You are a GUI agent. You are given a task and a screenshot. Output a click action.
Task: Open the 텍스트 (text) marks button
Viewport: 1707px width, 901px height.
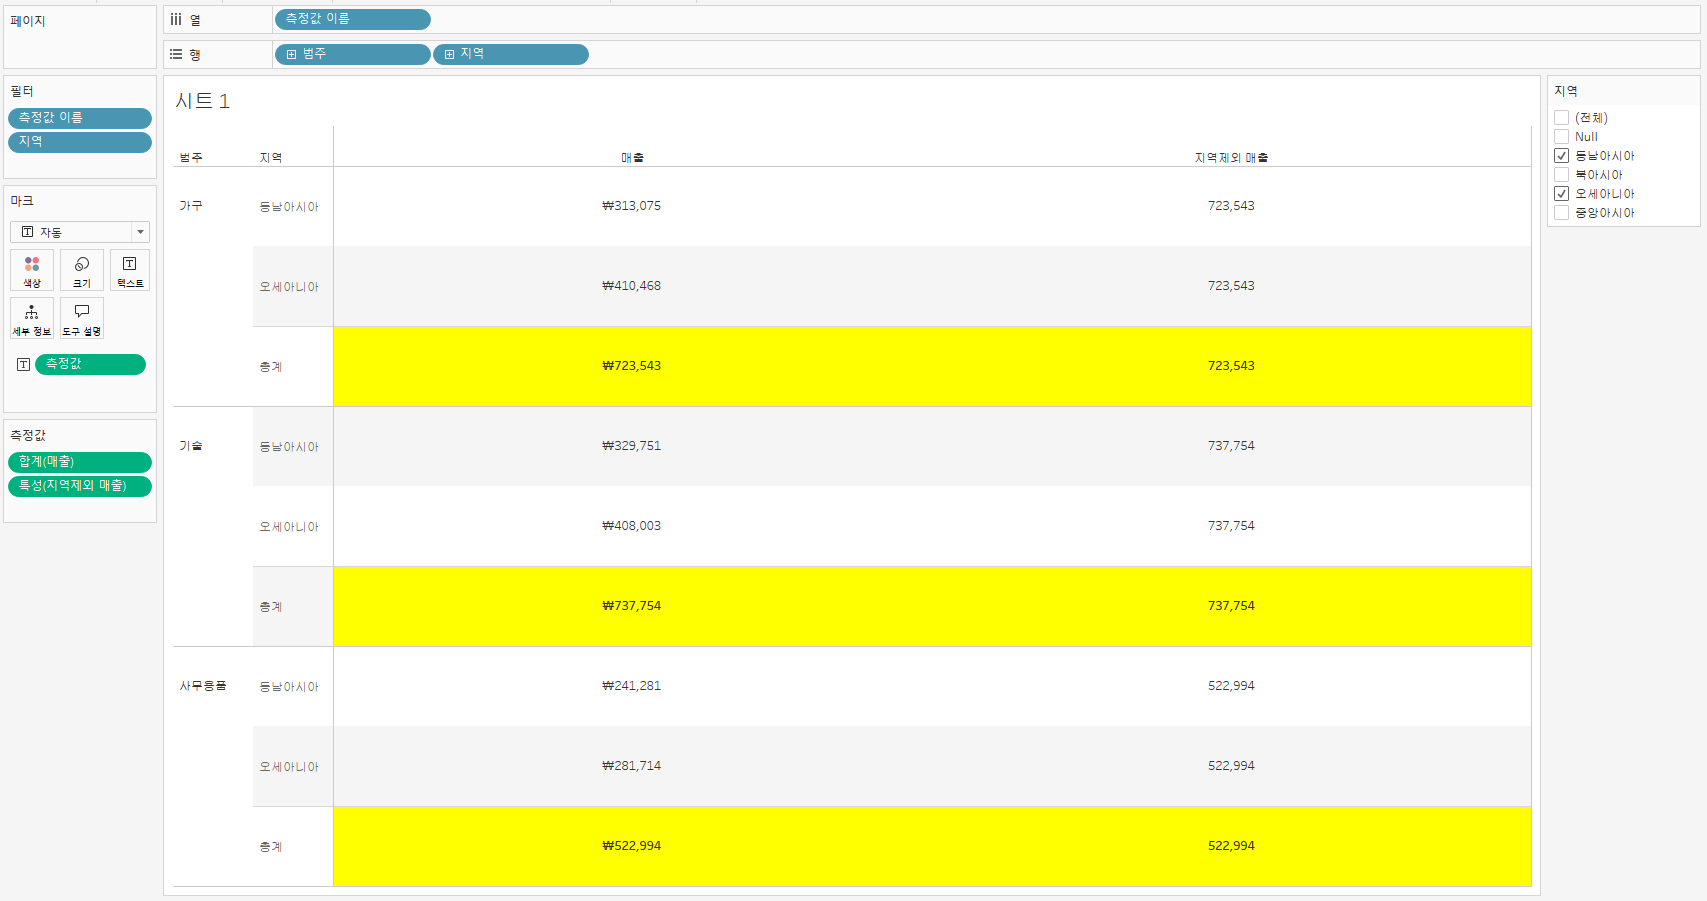pyautogui.click(x=130, y=270)
